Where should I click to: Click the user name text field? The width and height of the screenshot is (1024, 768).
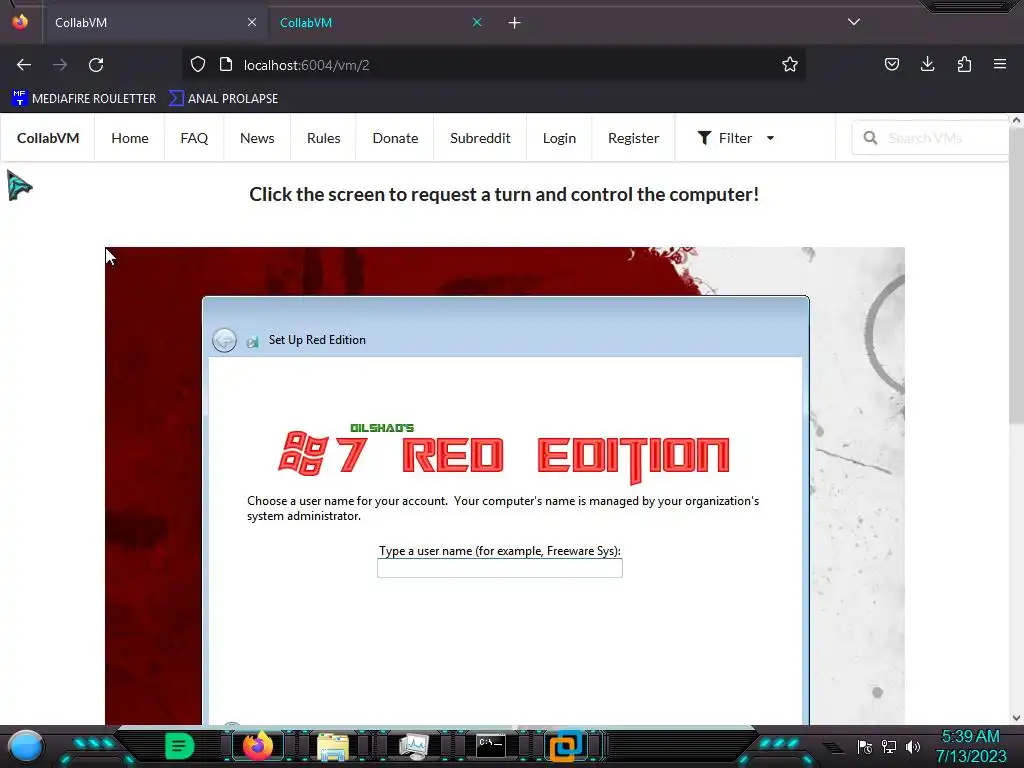(x=500, y=568)
